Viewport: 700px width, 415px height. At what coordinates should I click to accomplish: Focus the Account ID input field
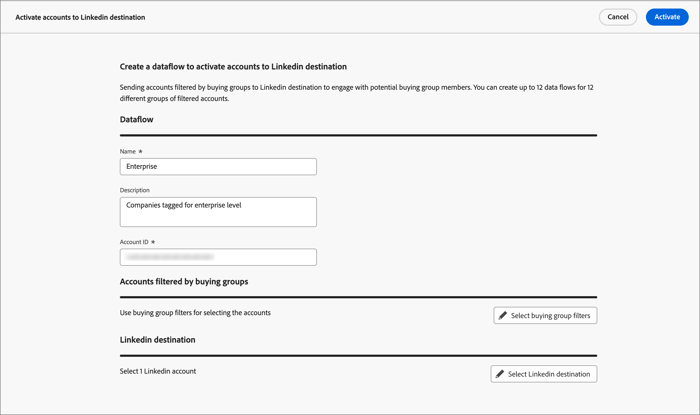(x=218, y=257)
